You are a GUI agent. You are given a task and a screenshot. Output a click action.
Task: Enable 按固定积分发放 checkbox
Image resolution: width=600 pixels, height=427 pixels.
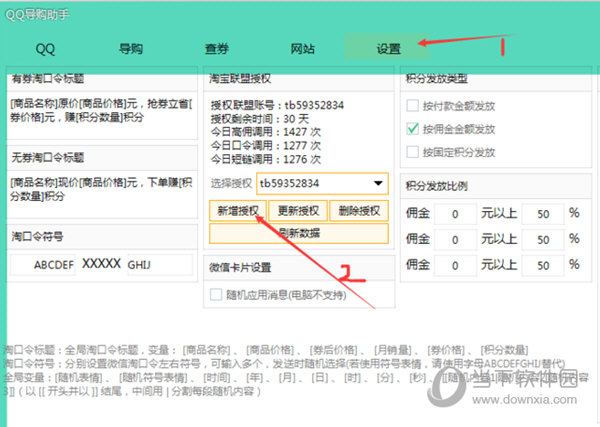point(412,152)
